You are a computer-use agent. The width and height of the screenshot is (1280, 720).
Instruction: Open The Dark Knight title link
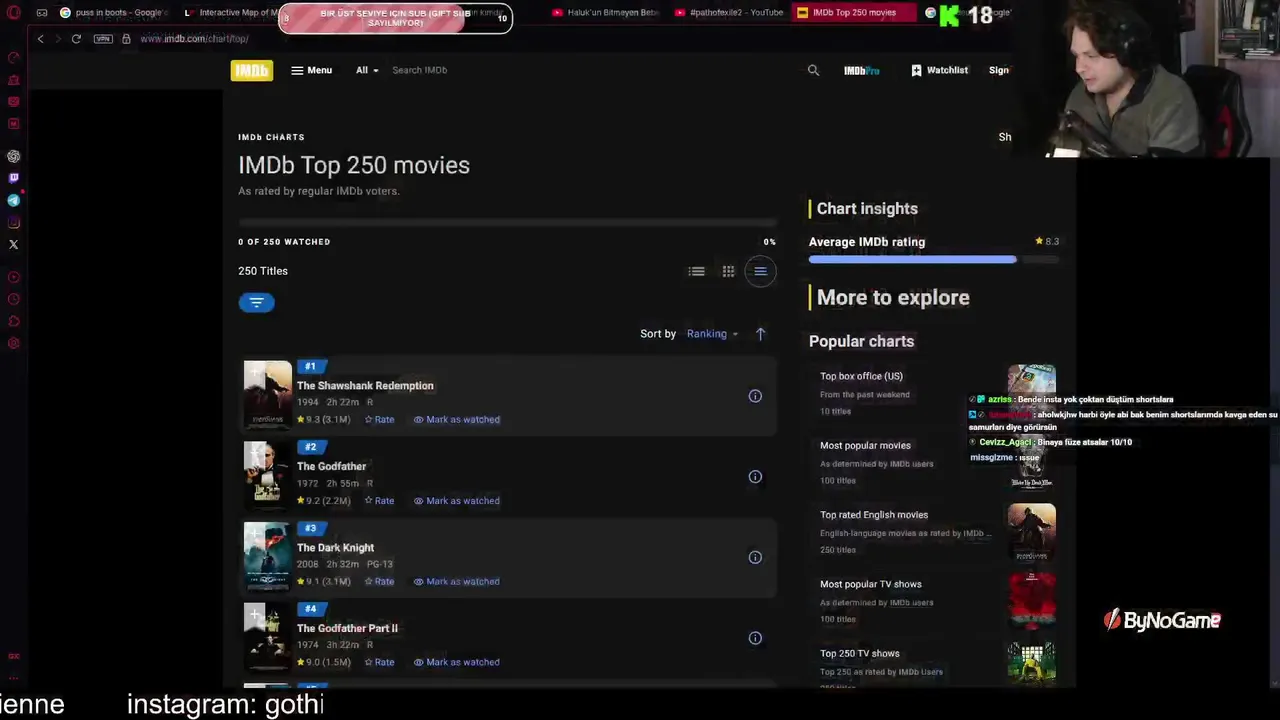point(335,548)
